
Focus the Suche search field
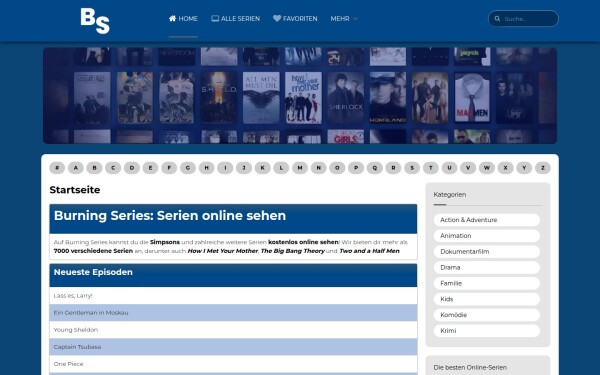pyautogui.click(x=523, y=19)
